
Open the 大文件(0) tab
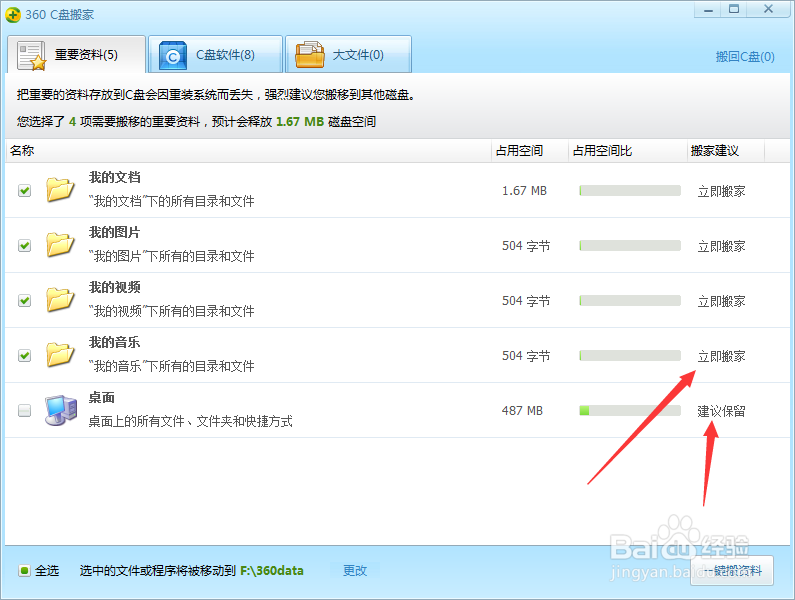click(x=348, y=54)
